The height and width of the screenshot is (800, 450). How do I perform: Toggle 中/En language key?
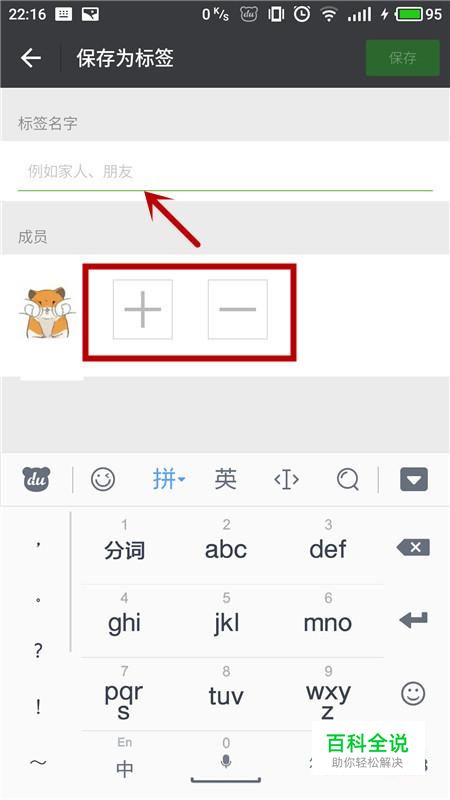pos(124,759)
